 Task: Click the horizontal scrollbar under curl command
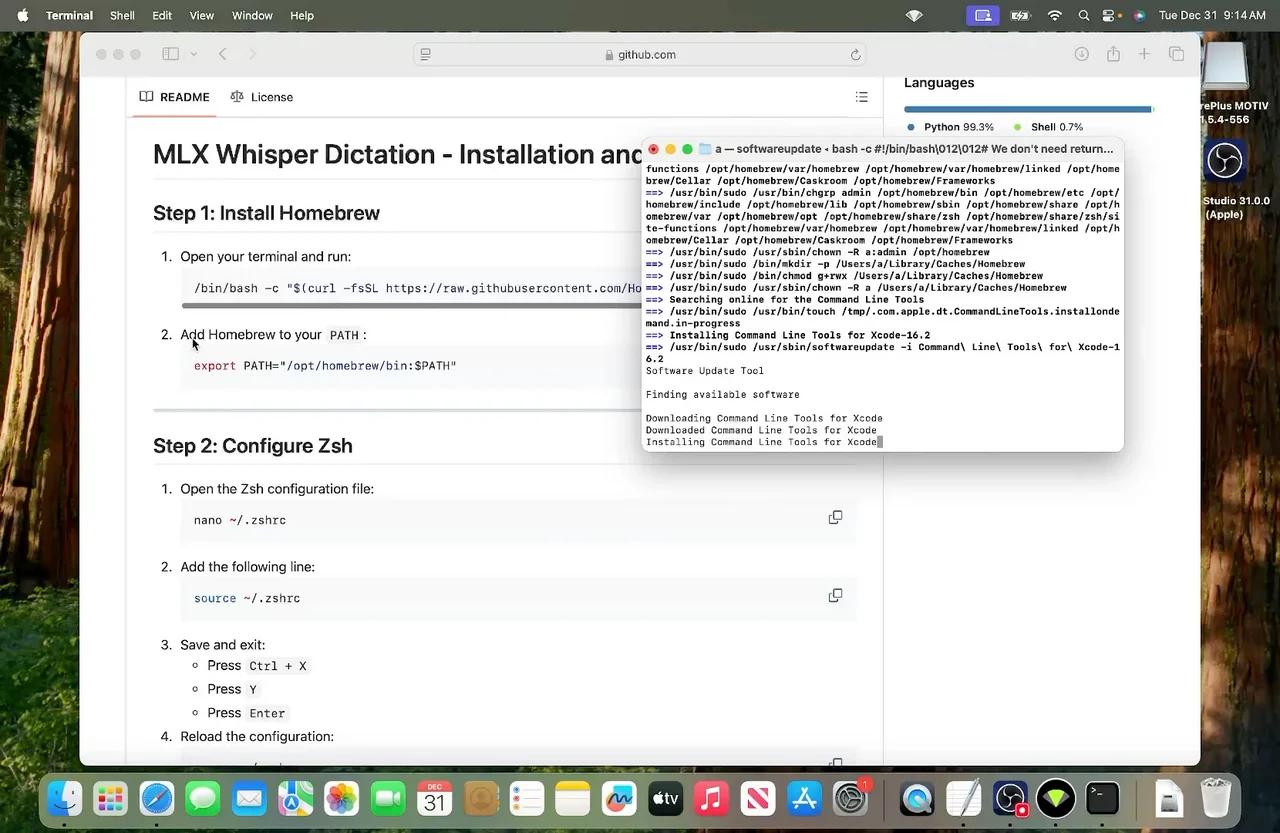(x=410, y=306)
